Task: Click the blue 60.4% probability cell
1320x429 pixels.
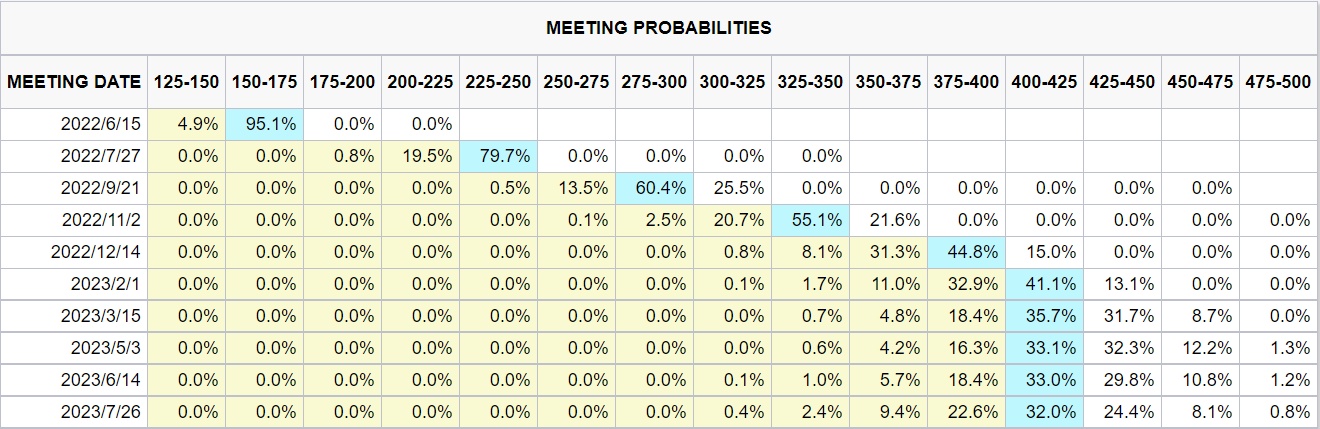Action: [654, 188]
